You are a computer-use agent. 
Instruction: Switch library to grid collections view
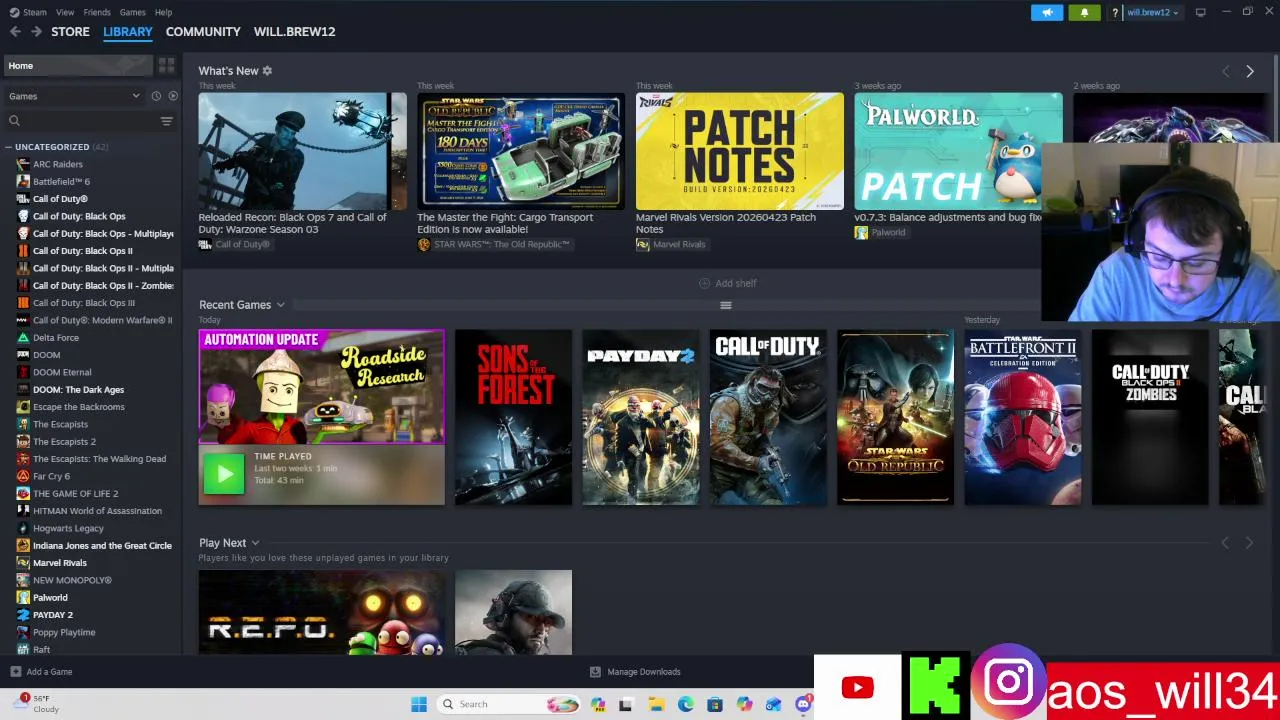pyautogui.click(x=166, y=65)
